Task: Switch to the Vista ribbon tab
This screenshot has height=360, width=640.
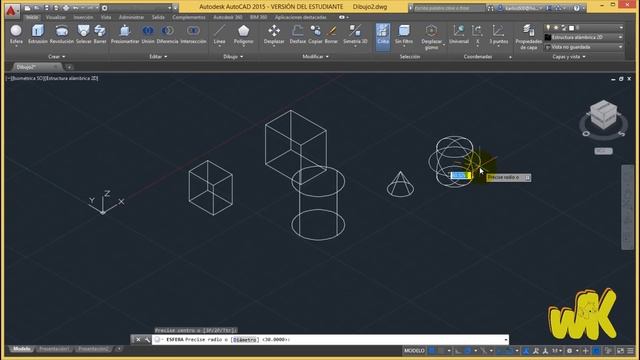Action: [106, 18]
